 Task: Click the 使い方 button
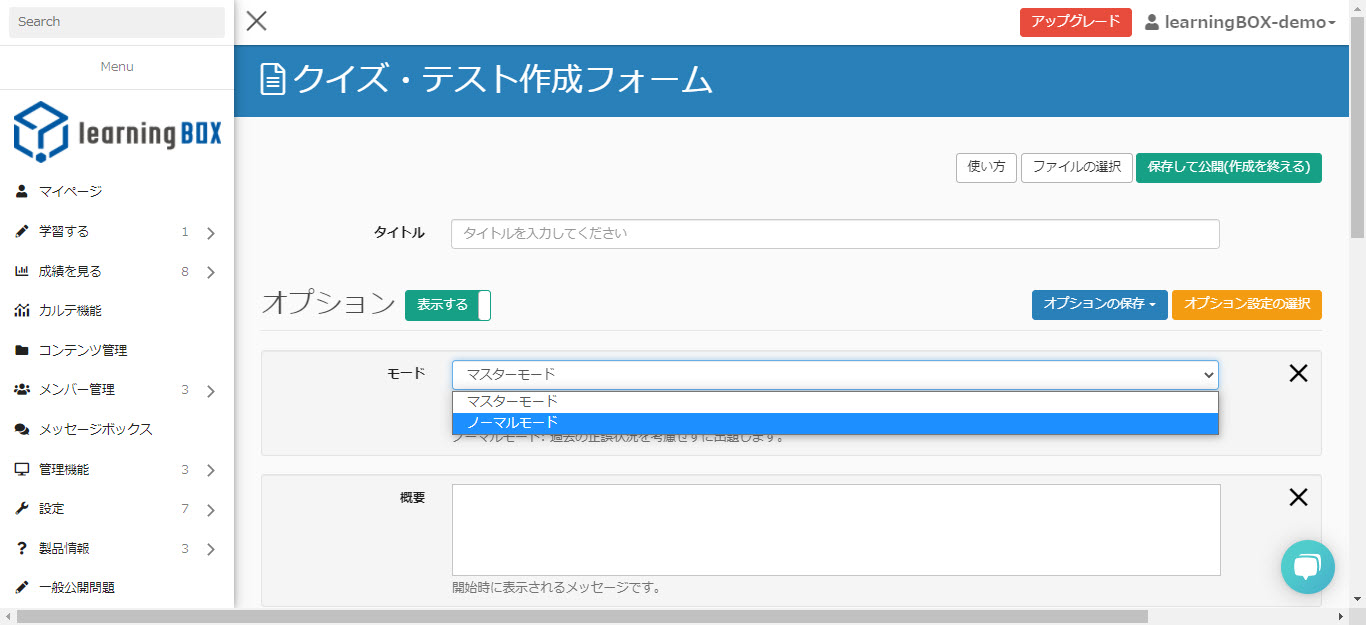click(986, 167)
